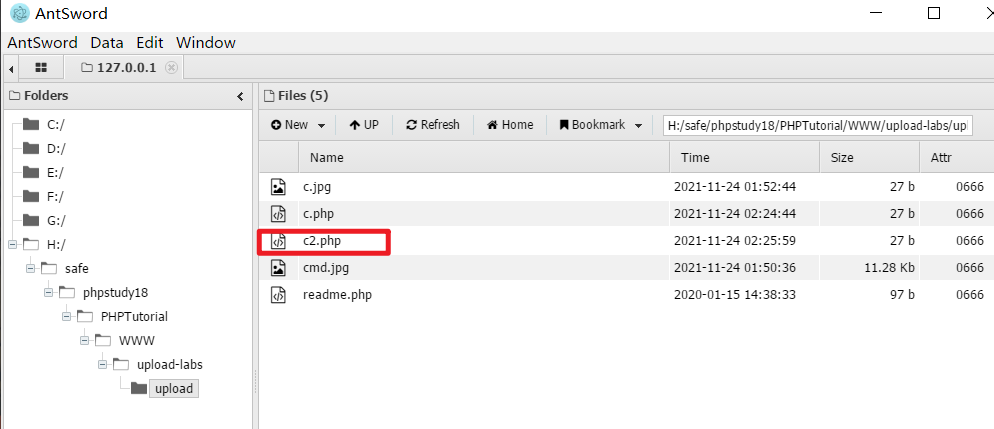
Task: Select the file c.jpg
Action: pyautogui.click(x=317, y=187)
